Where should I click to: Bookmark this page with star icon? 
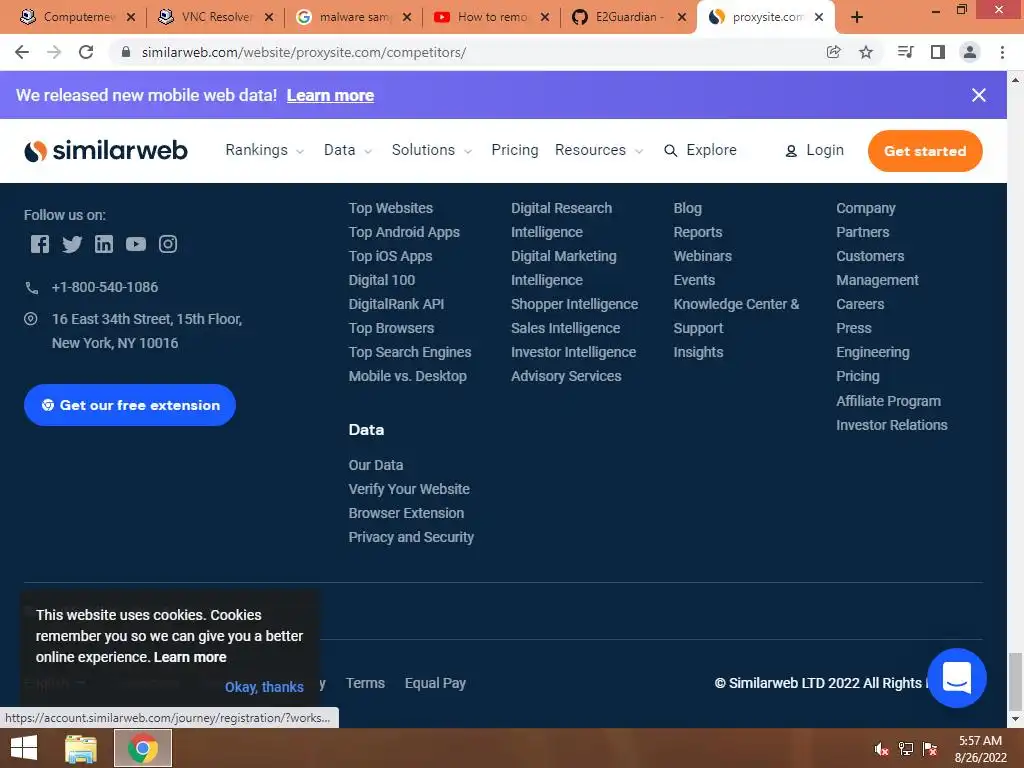866,52
